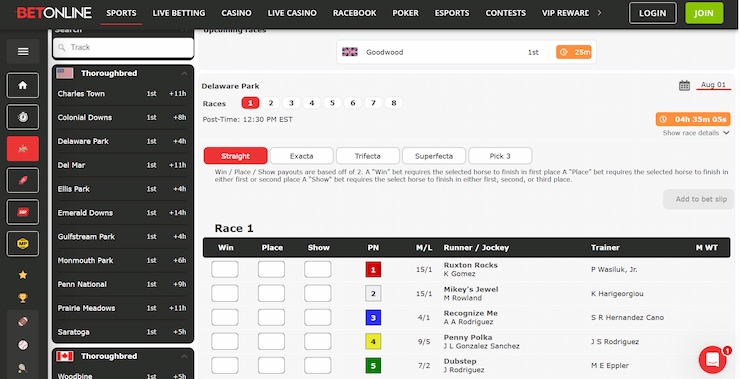
Task: Tick Win box for Penny Polka
Action: [225, 342]
